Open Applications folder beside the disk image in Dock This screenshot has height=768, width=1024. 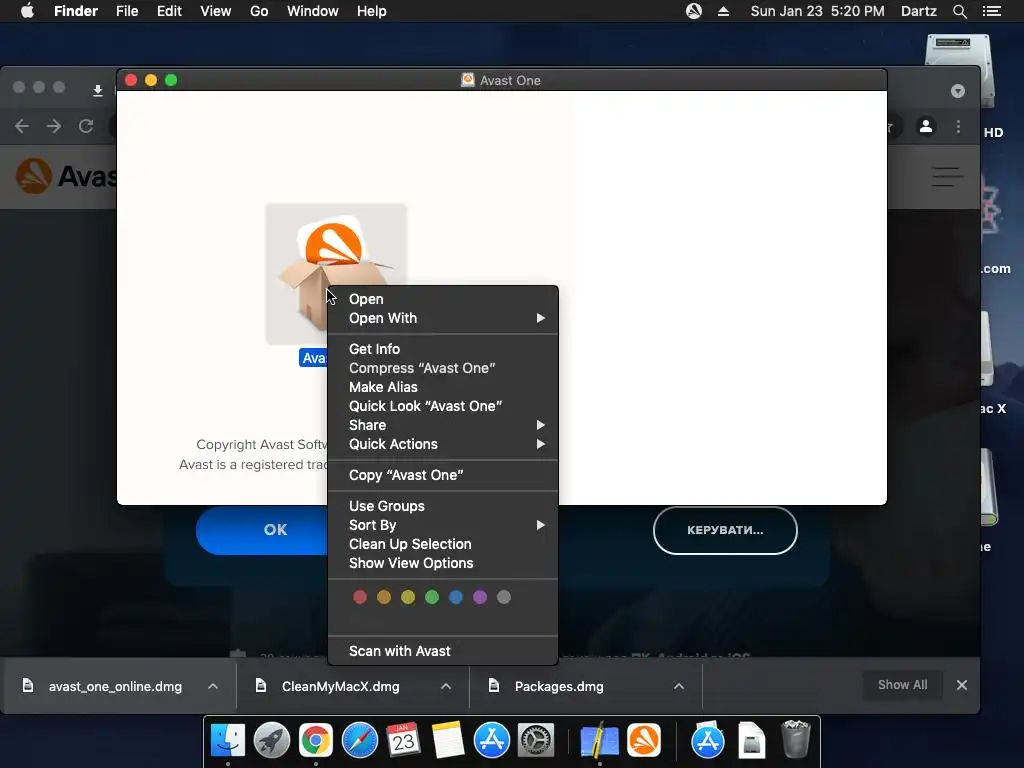(708, 741)
